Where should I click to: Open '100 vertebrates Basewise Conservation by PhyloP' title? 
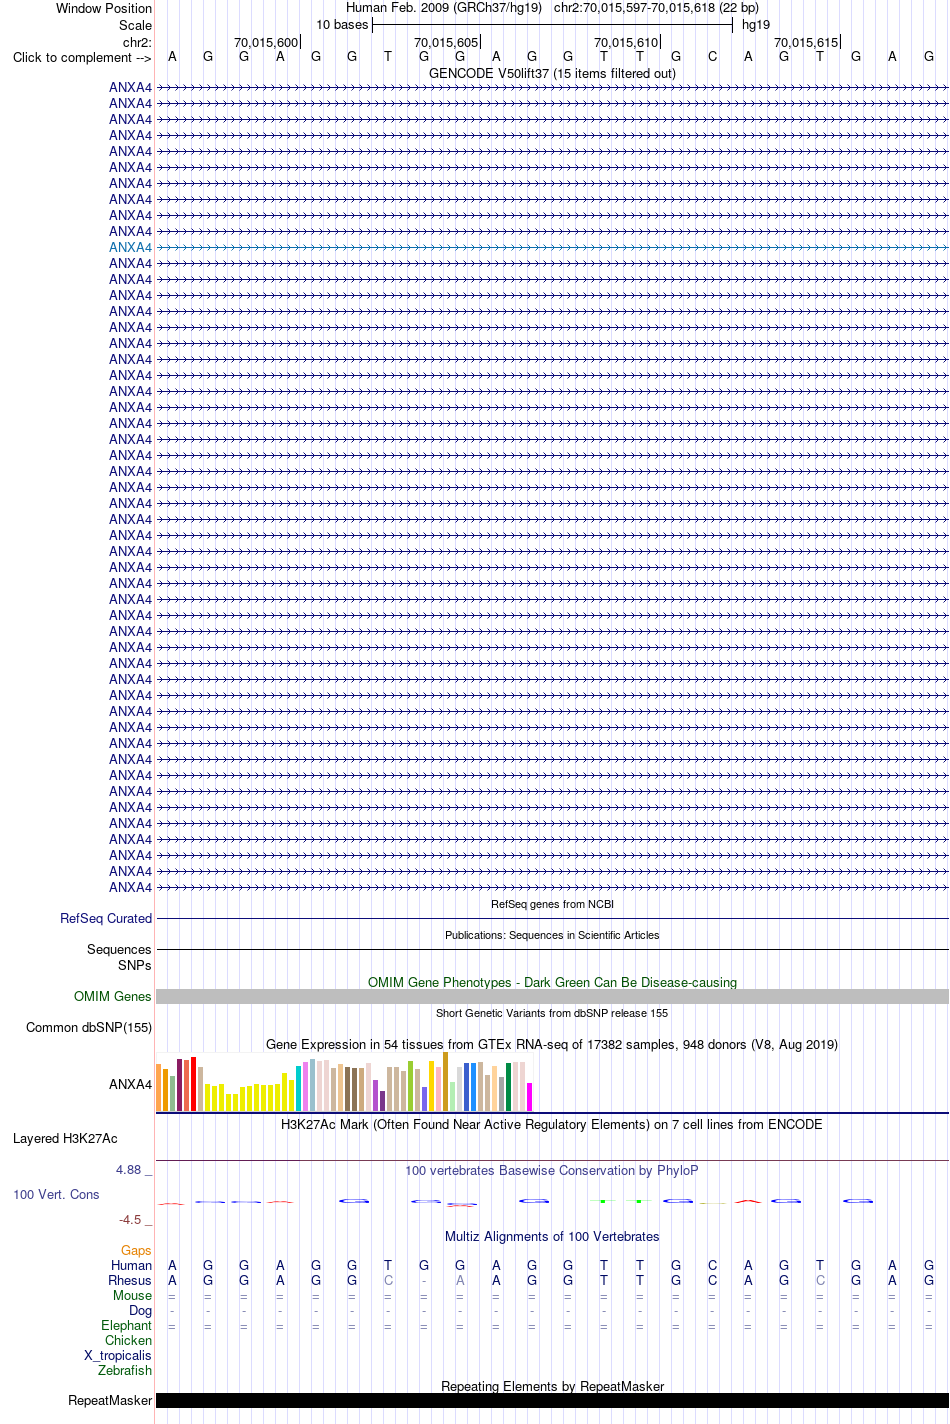[x=552, y=1170]
